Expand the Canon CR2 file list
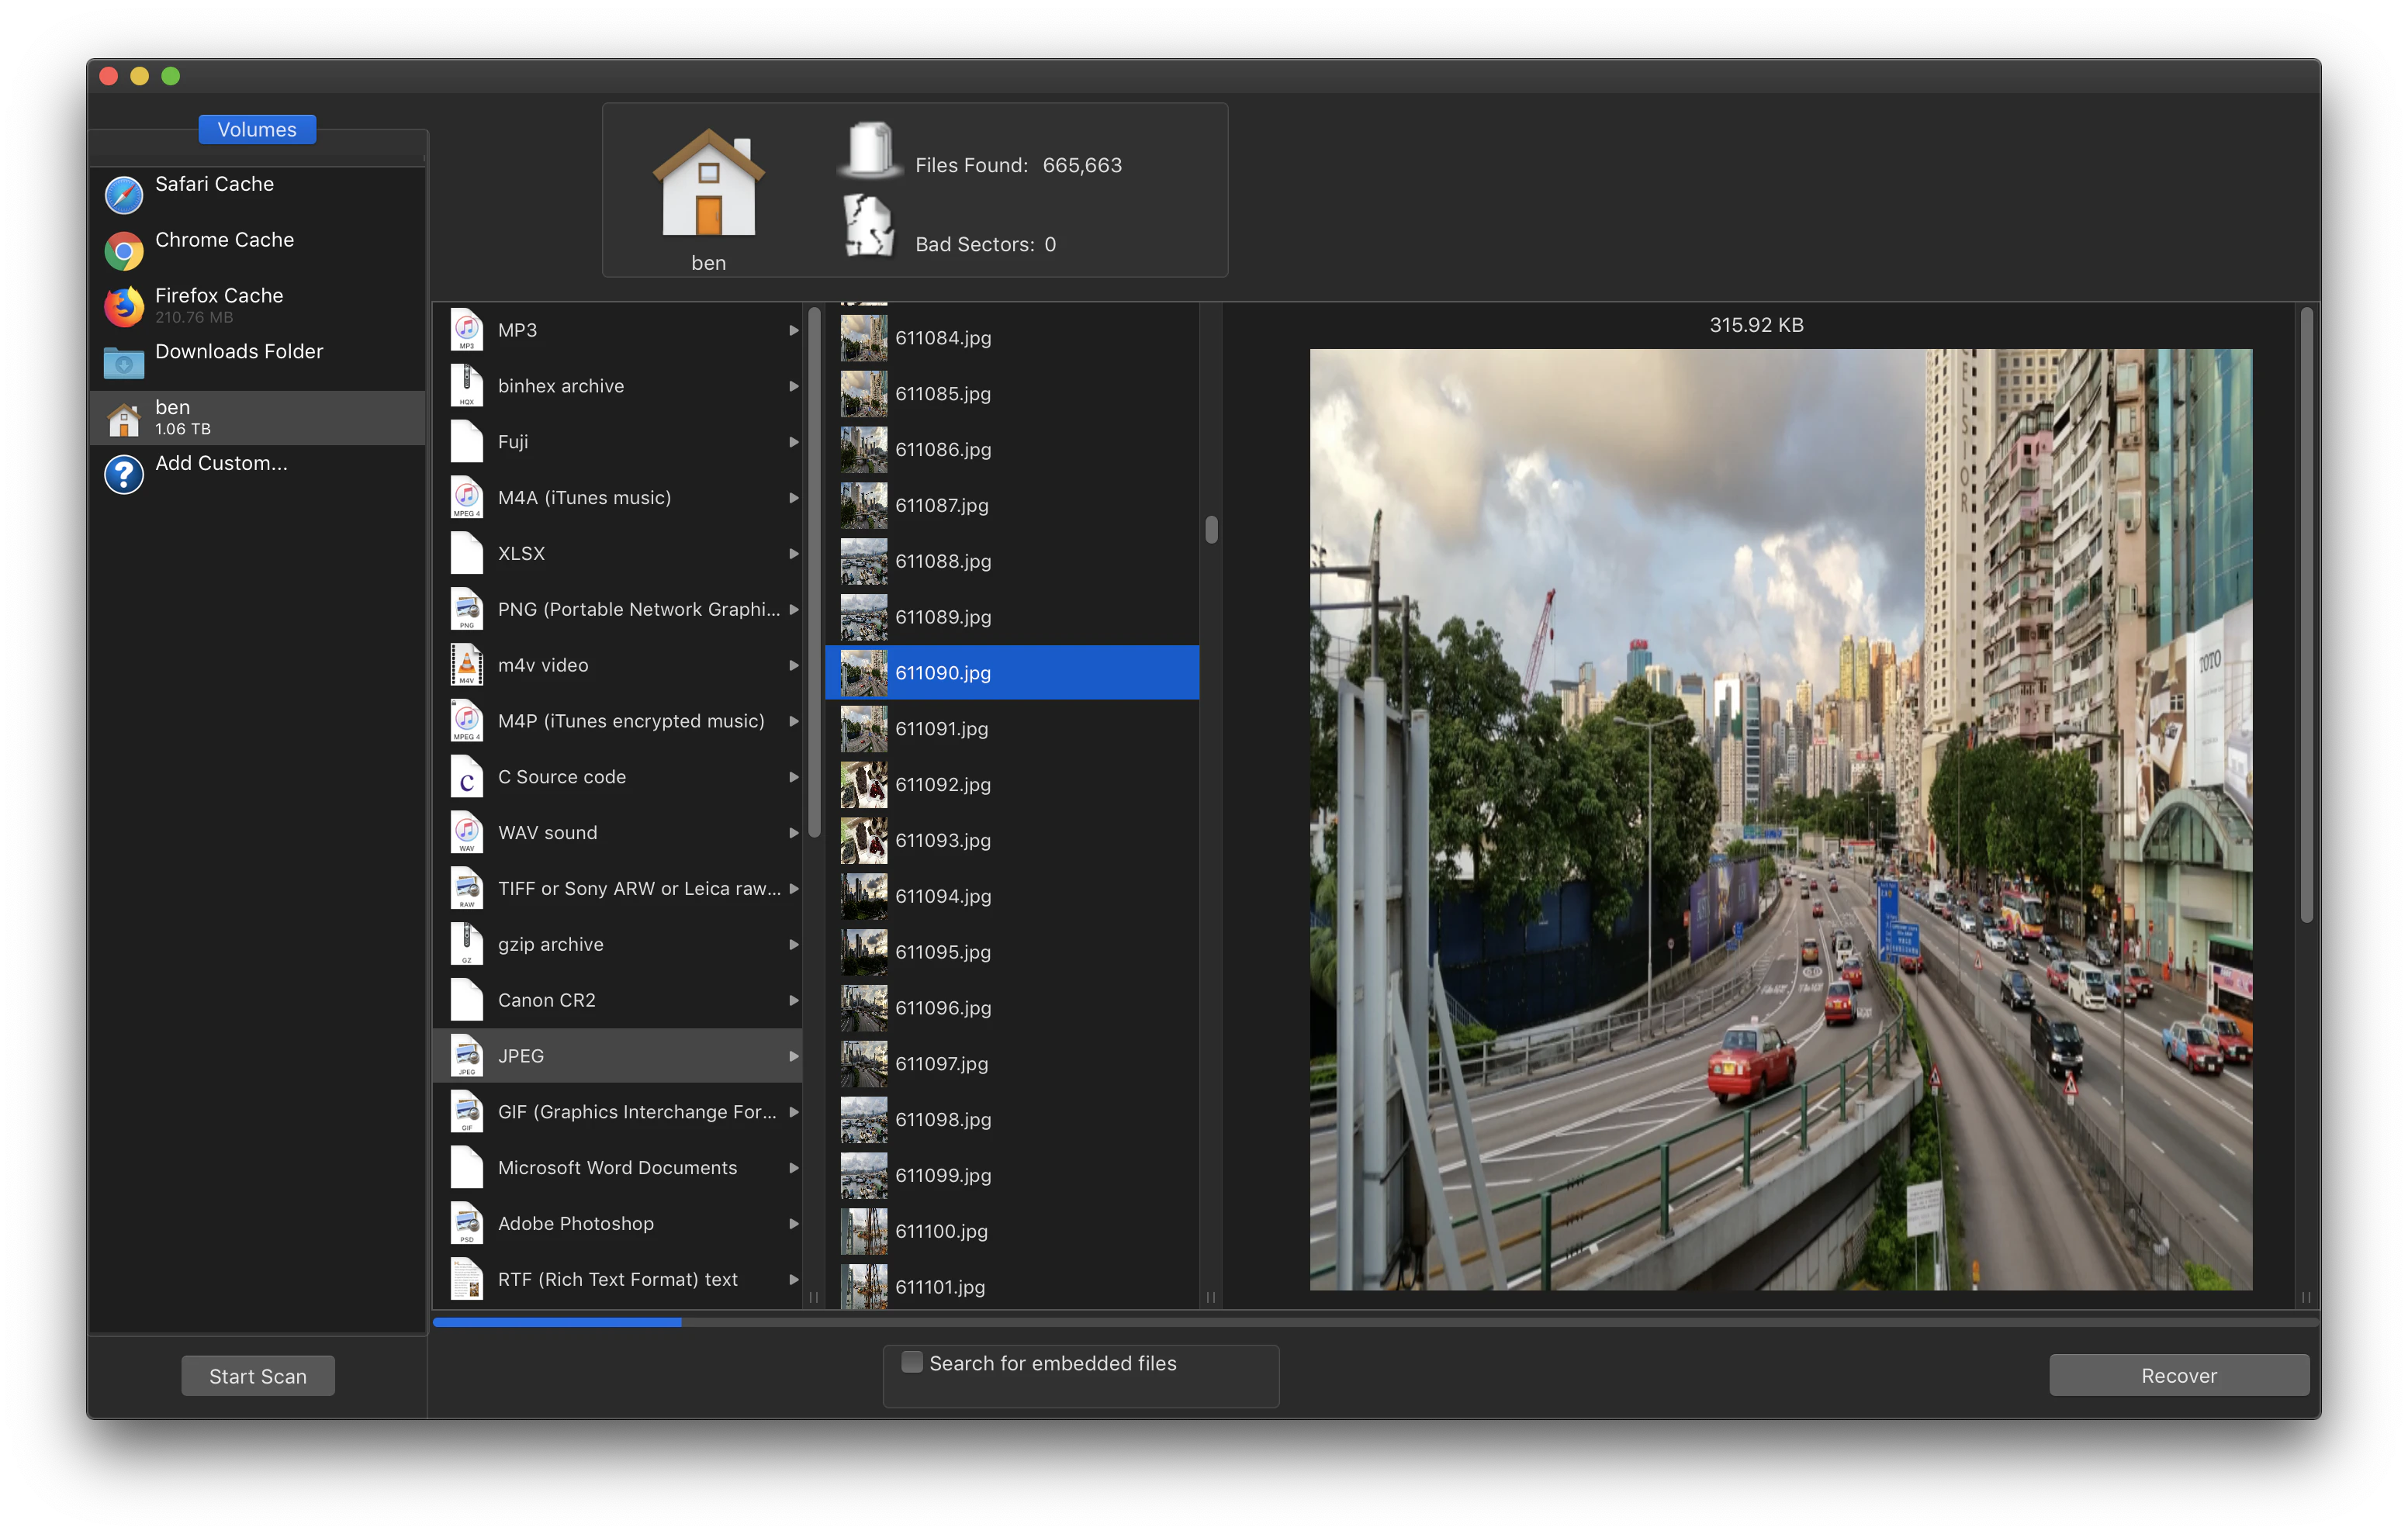The width and height of the screenshot is (2408, 1534). (794, 999)
